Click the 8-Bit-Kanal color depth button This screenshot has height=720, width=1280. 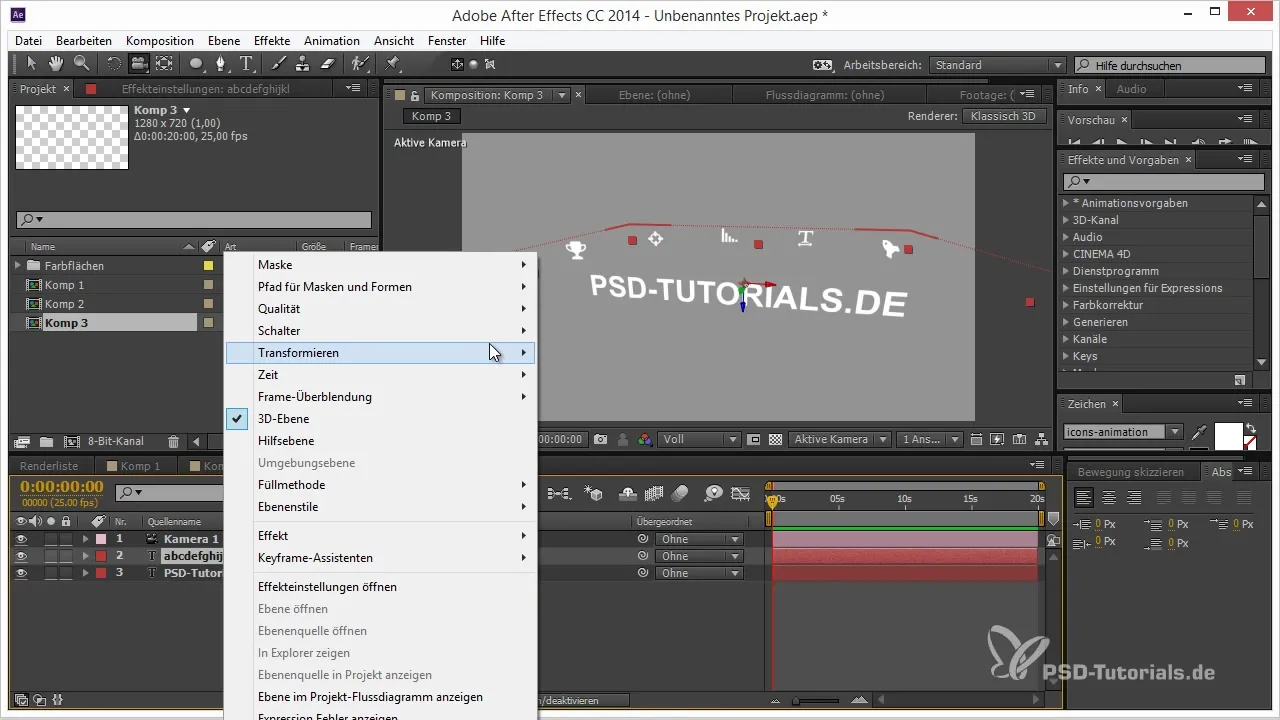116,441
